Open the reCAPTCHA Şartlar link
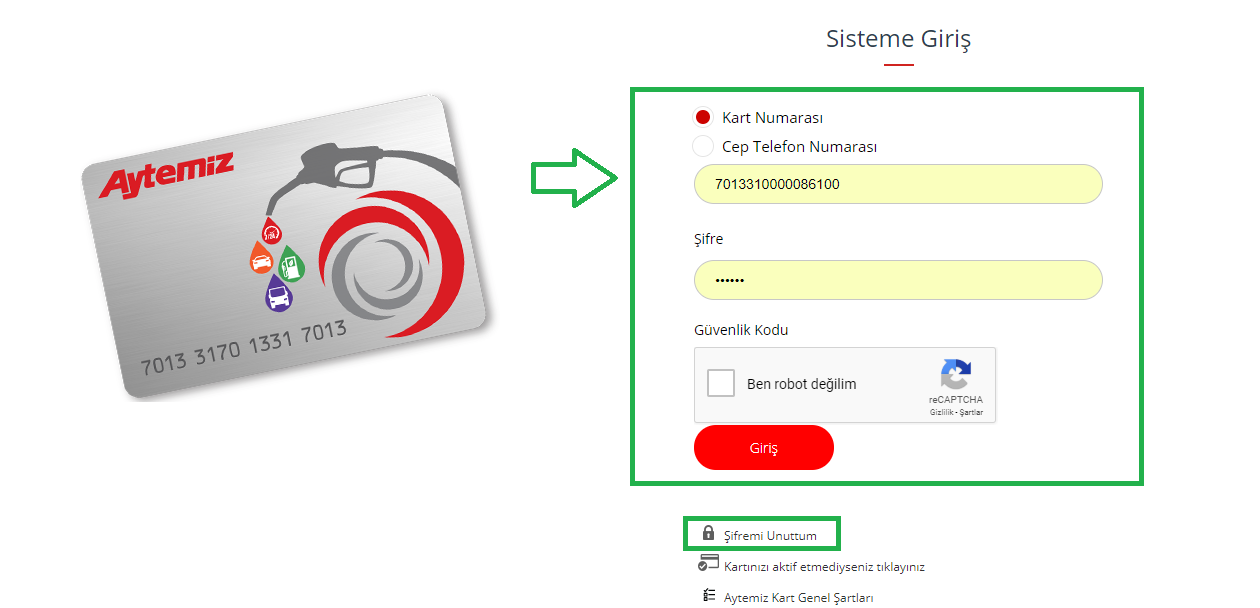 [x=971, y=412]
